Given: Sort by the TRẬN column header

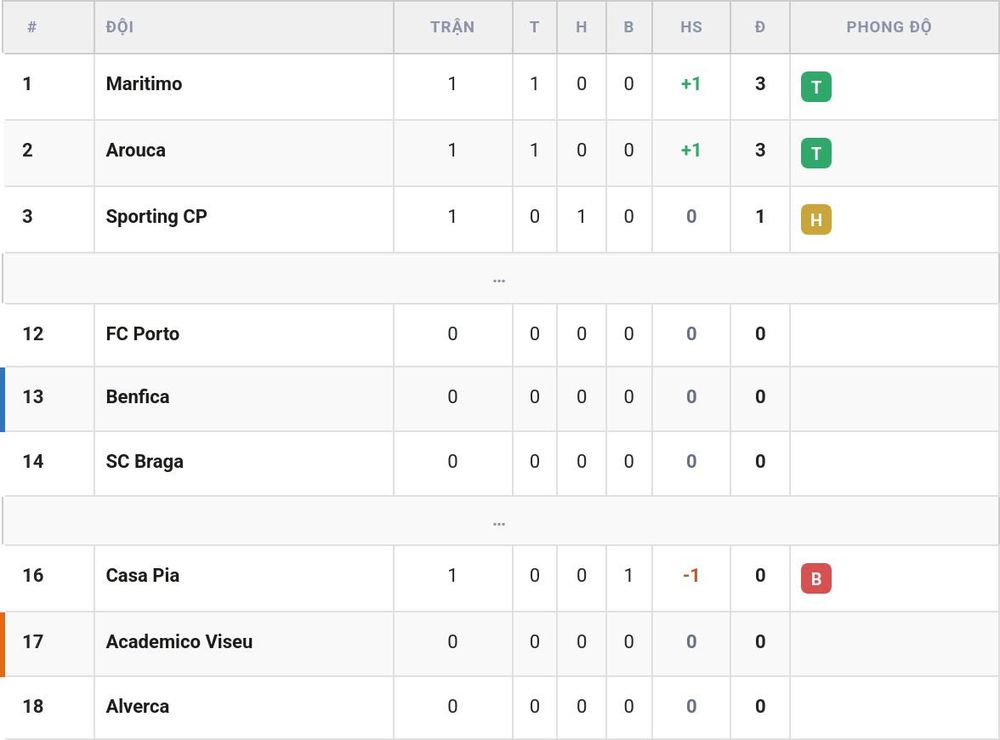Looking at the screenshot, I should click(452, 27).
